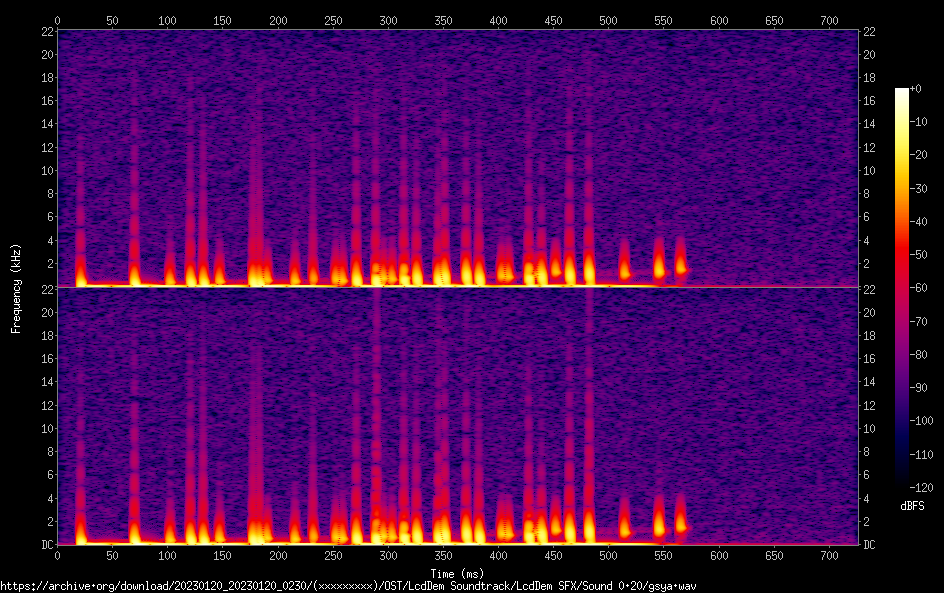
Task: Click the archive.org URL at the bottom
Action: click(x=347, y=586)
